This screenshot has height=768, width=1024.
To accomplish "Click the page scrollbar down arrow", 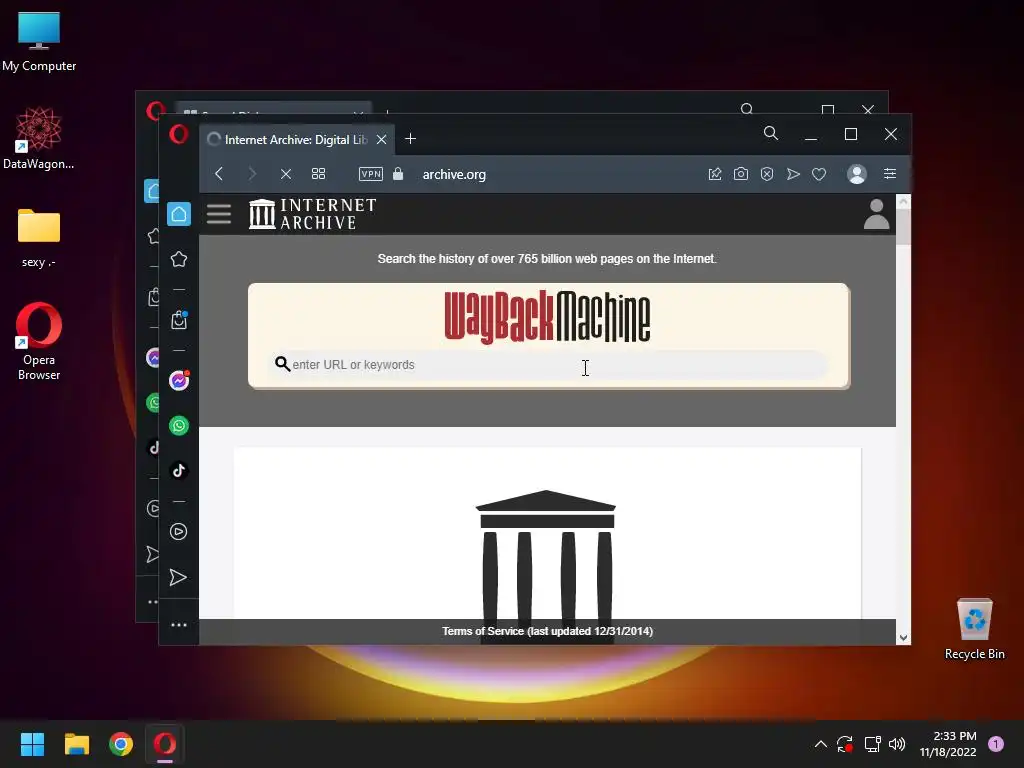I will pos(903,638).
